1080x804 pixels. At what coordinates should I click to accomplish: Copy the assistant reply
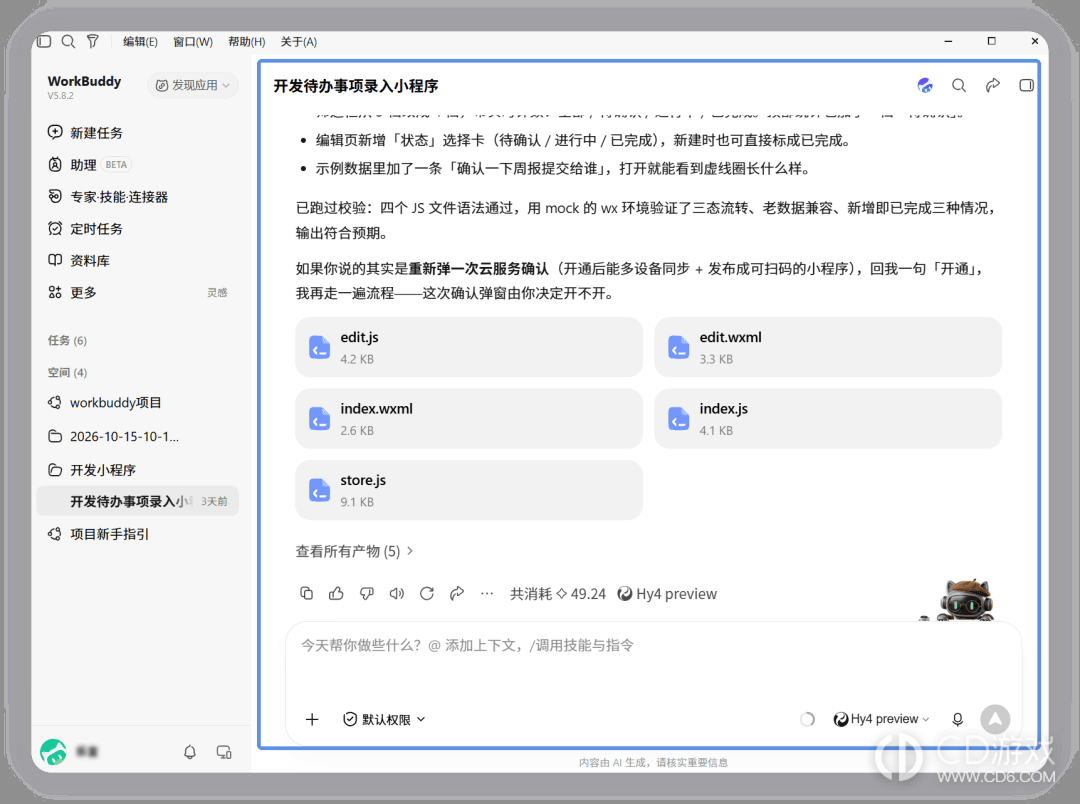(x=307, y=593)
